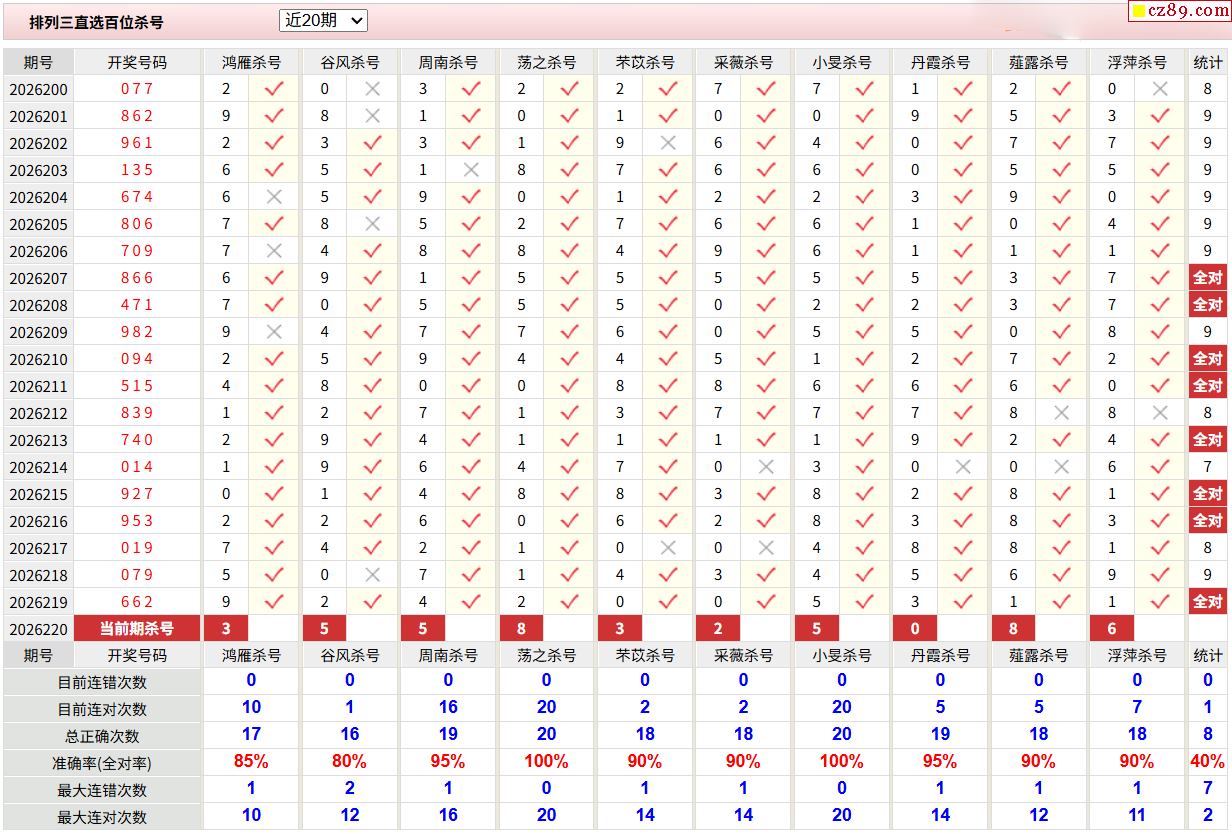Click draw number 135 in row 2026203

coord(137,170)
